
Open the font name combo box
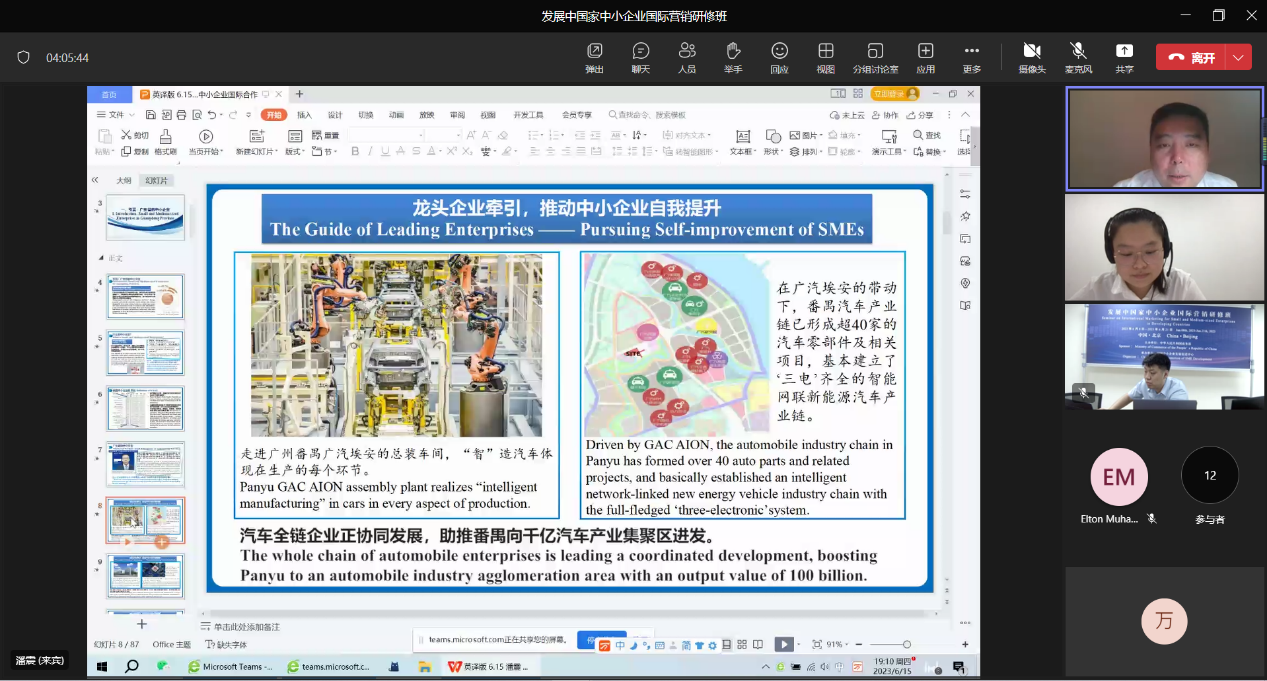[384, 135]
